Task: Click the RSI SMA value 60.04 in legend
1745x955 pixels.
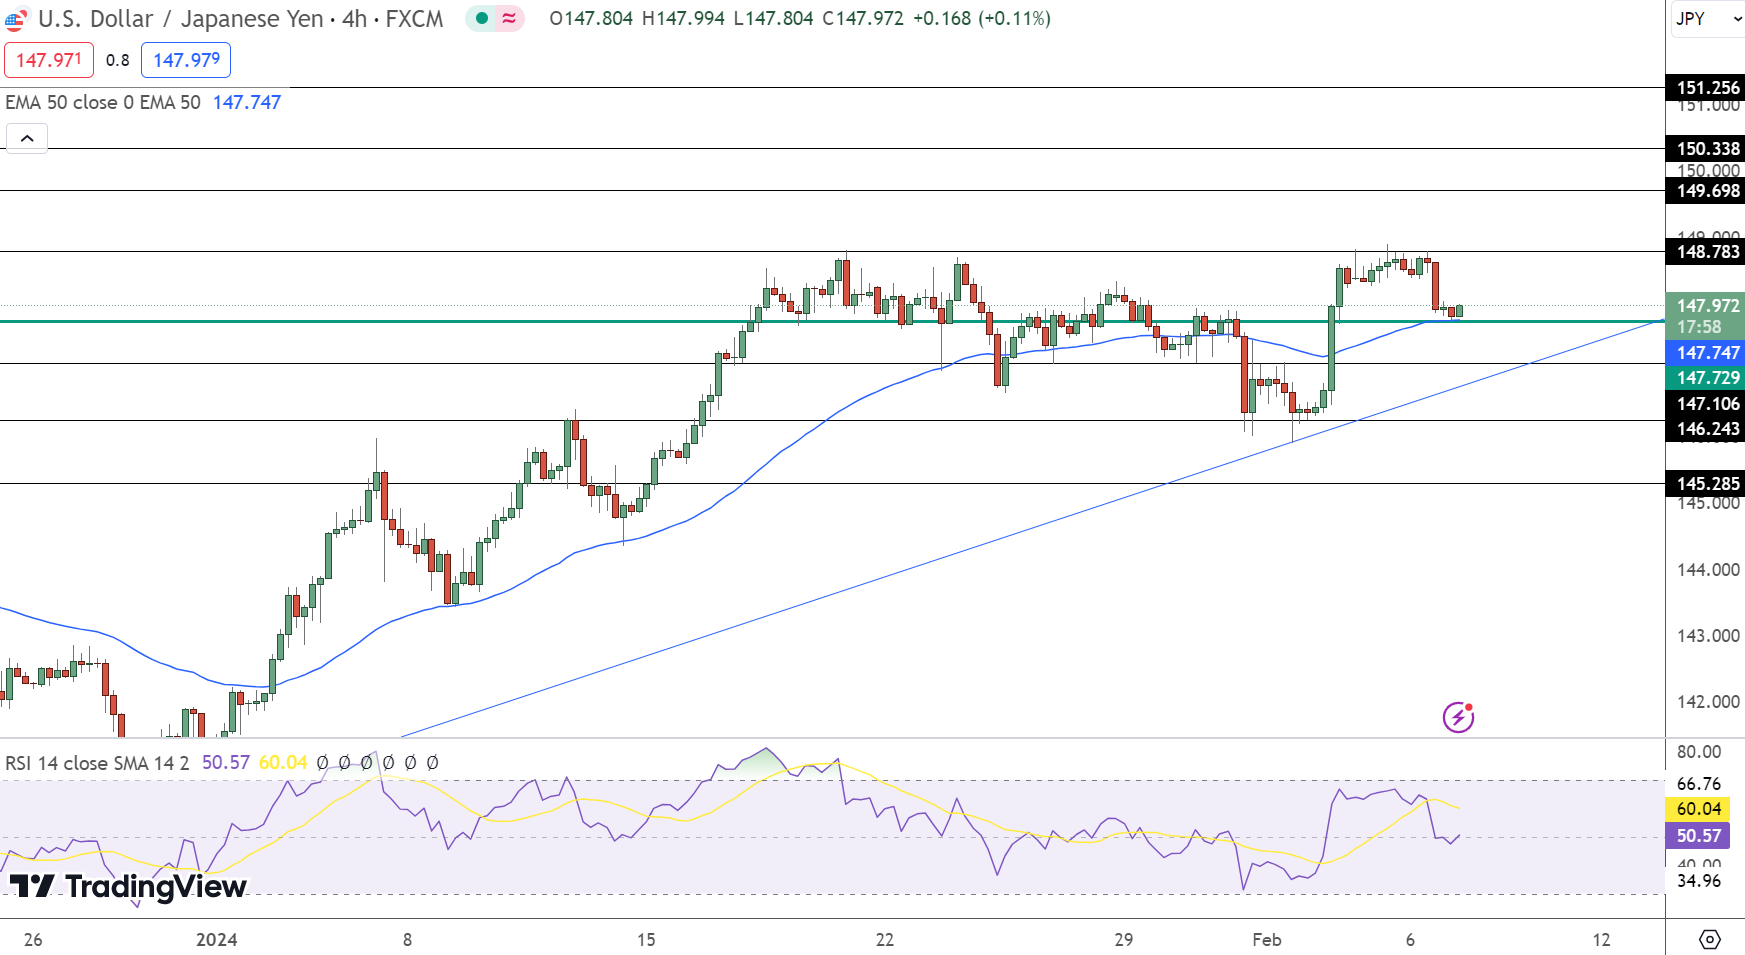Action: 283,763
